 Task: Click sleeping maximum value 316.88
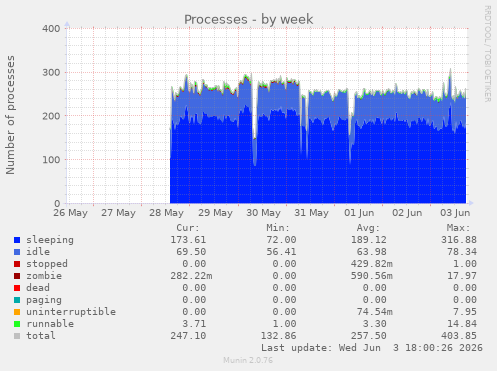point(459,240)
